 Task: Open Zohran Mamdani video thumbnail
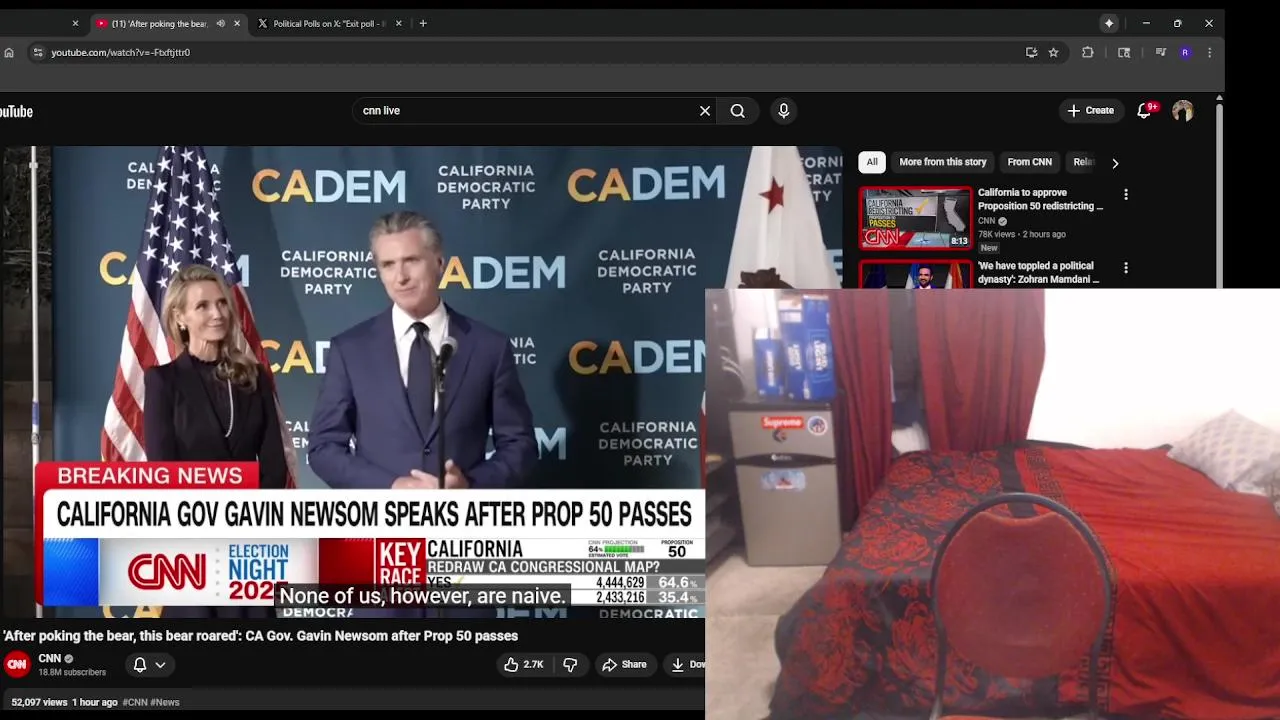pos(916,274)
